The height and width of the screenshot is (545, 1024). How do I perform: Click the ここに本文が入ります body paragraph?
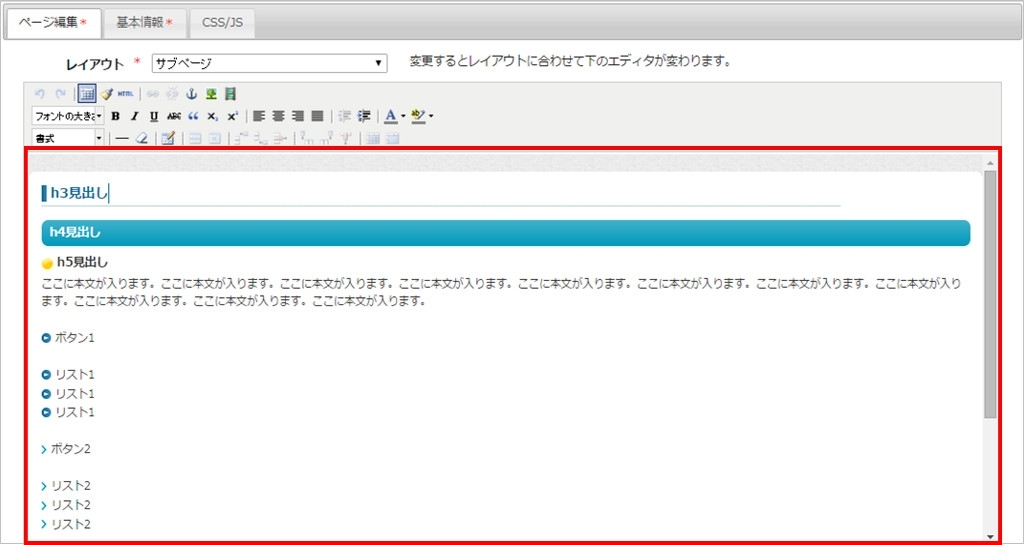click(x=501, y=293)
